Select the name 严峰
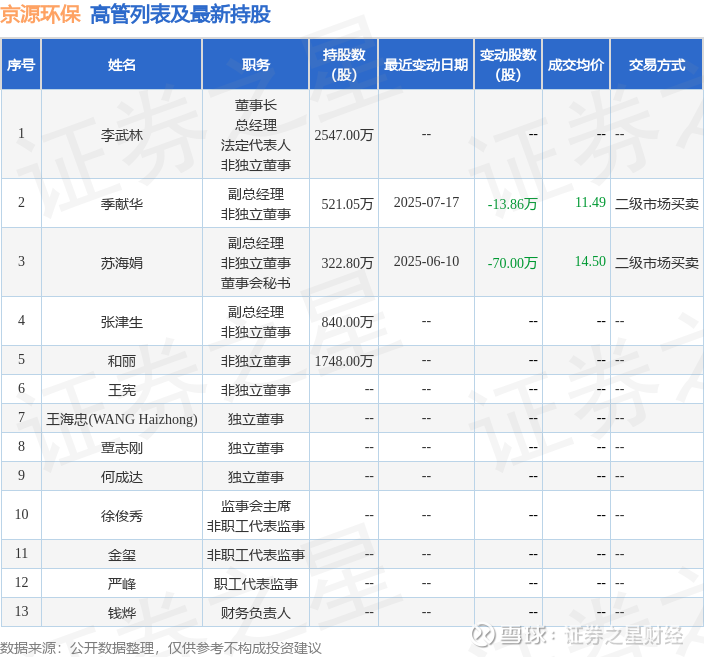Screen dimensions: 704x657 click(x=122, y=584)
